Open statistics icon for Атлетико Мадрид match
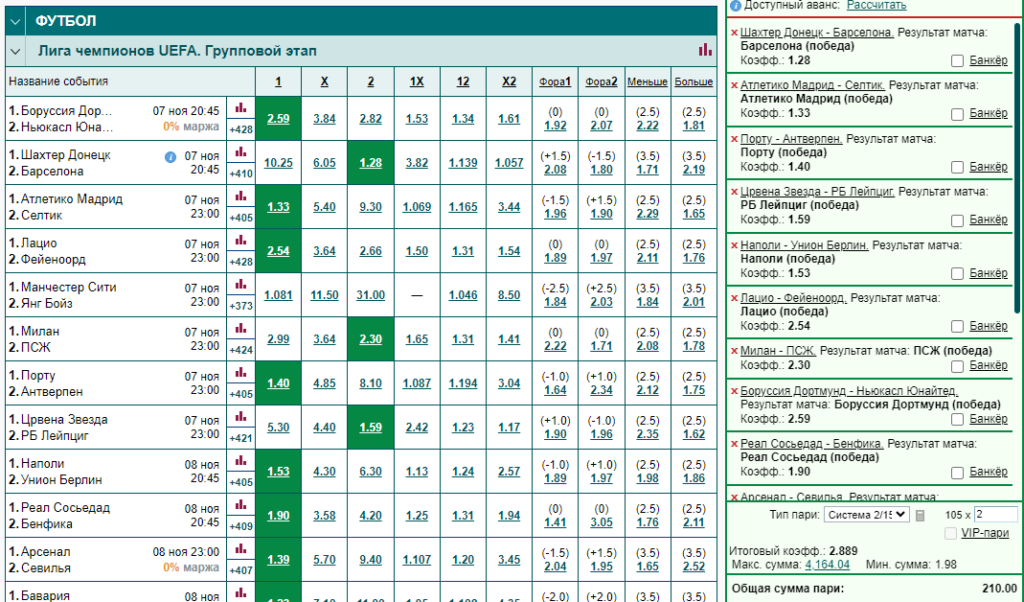This screenshot has height=602, width=1024. pos(241,197)
